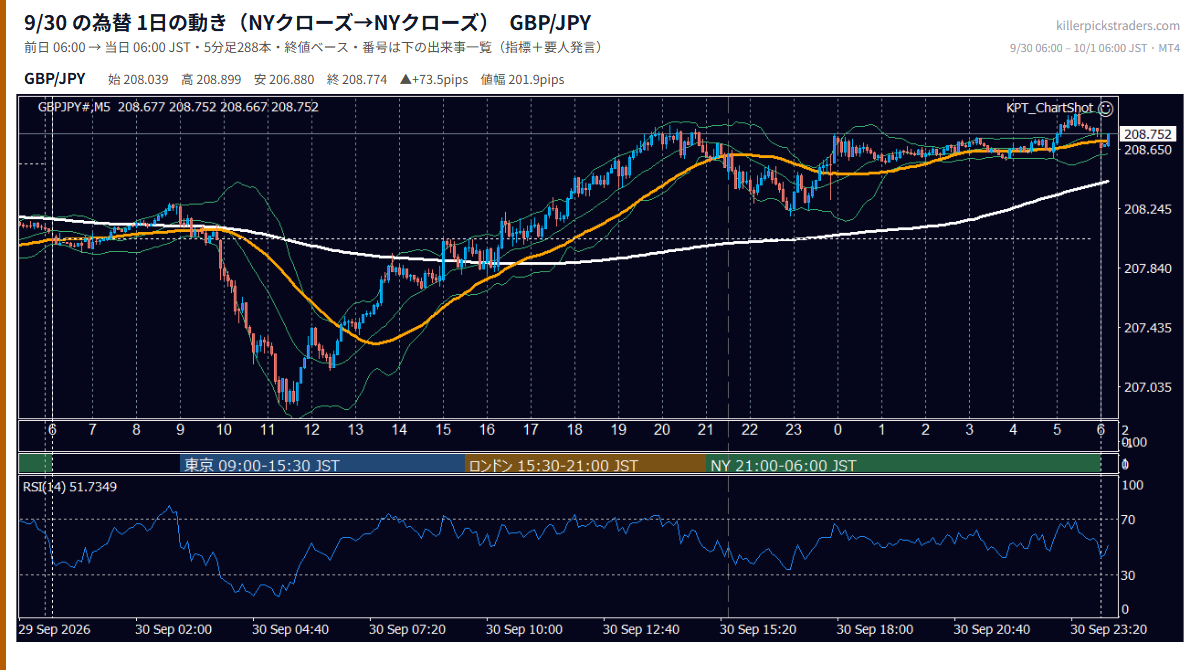The width and height of the screenshot is (1200, 670).
Task: Click the 30 Sep 04:40 time label
Action: point(291,630)
